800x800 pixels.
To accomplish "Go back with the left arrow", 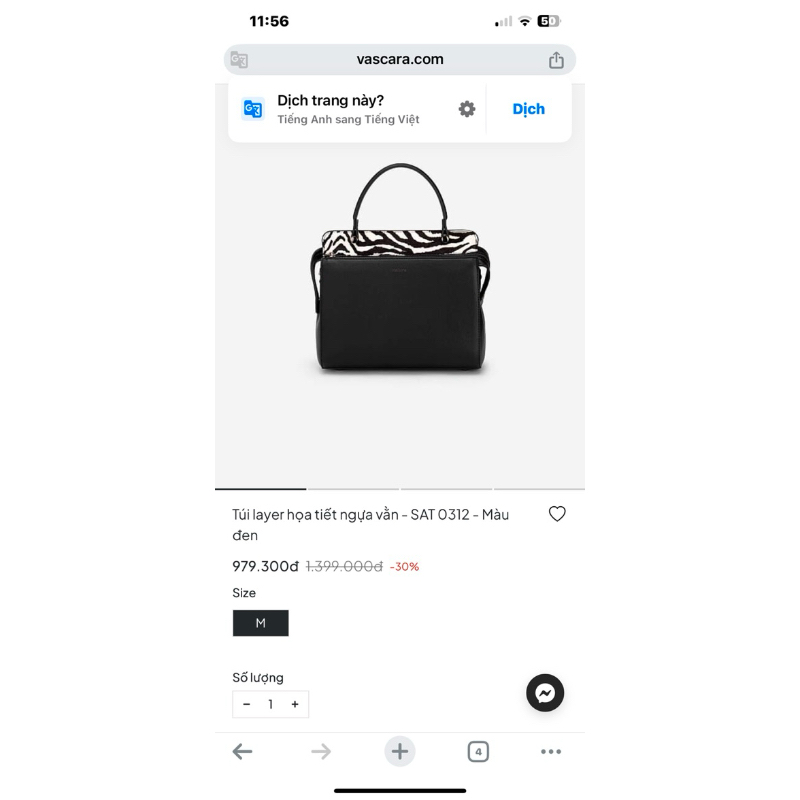I will [242, 752].
